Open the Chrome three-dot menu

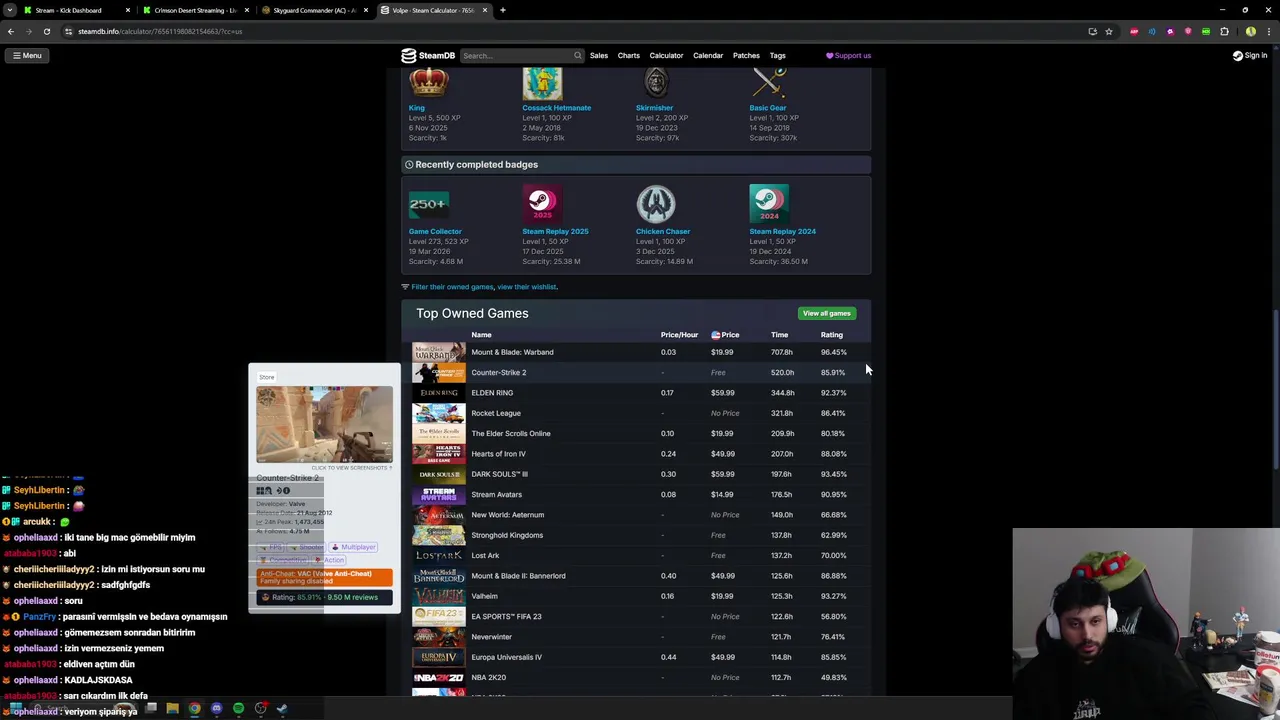coord(1268,31)
